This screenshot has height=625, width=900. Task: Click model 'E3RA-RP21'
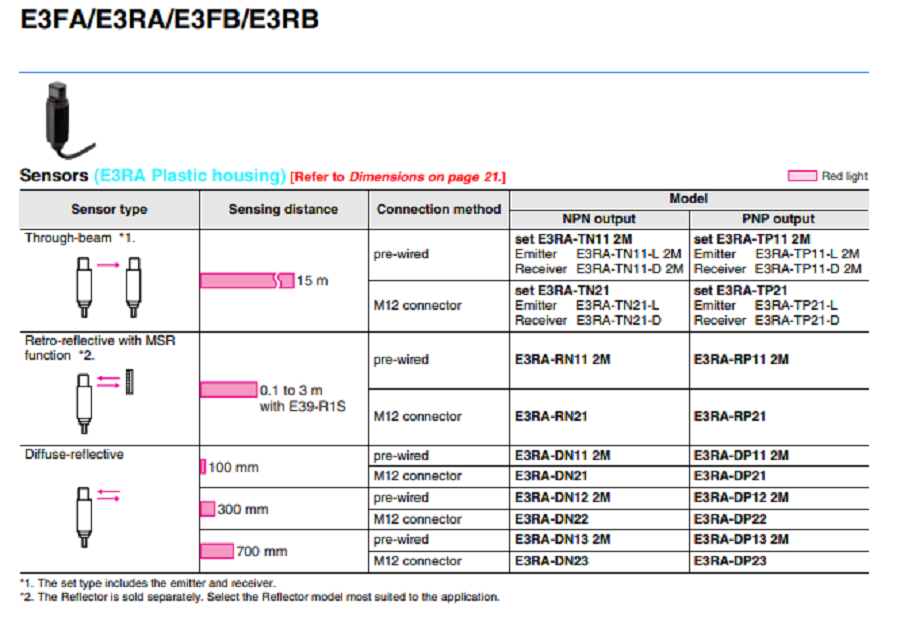(x=730, y=416)
